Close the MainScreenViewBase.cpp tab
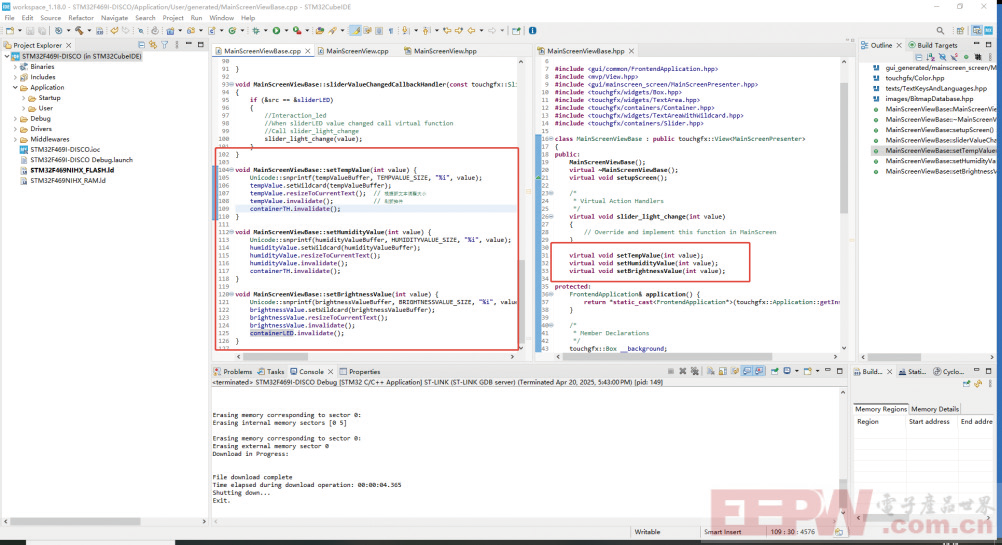The height and width of the screenshot is (545, 1002). click(x=308, y=51)
